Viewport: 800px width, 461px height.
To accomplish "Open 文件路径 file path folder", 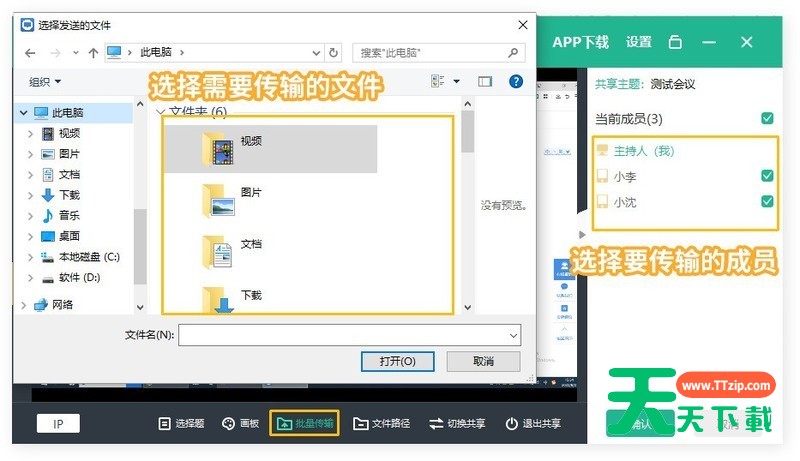I will click(361, 424).
